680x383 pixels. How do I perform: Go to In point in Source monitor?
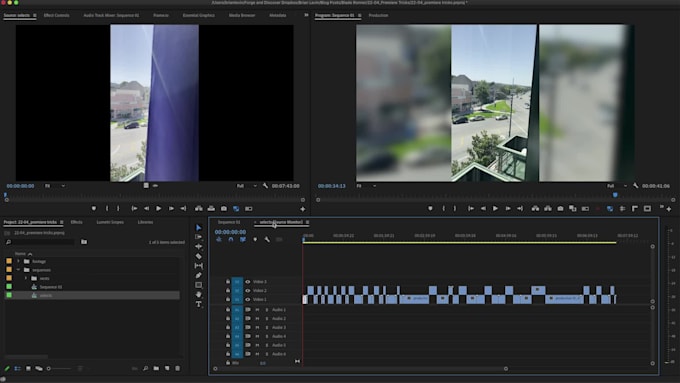(x=134, y=209)
